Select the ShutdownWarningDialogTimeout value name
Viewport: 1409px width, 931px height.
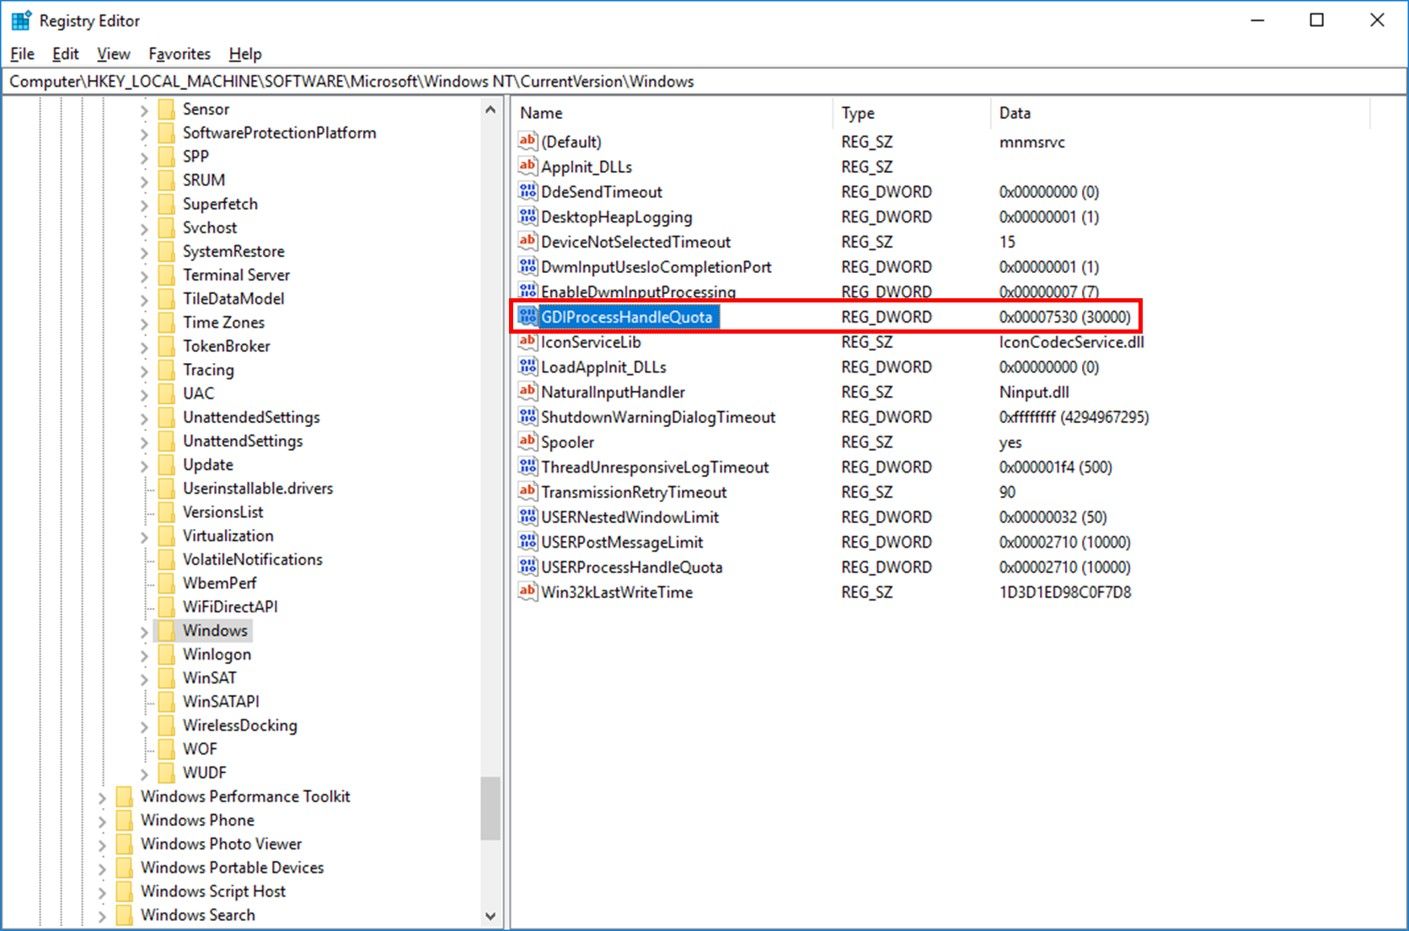(x=658, y=417)
